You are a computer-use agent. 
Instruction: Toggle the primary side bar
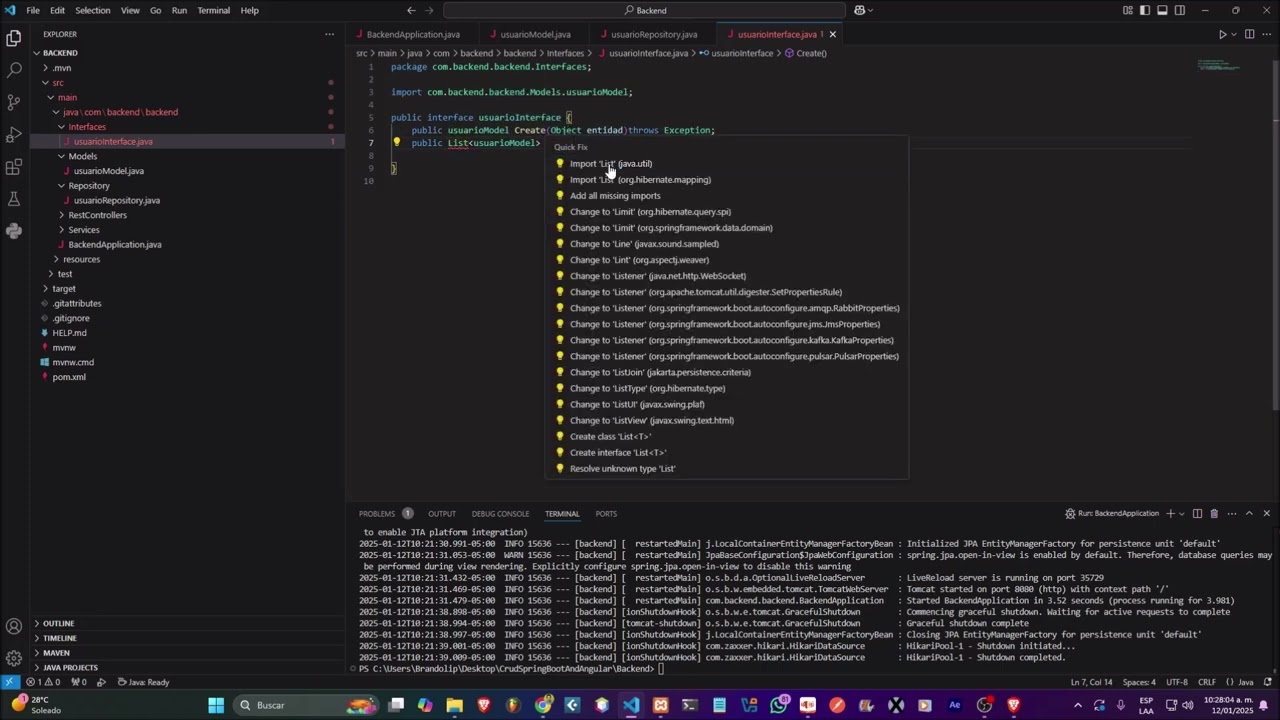pyautogui.click(x=1146, y=10)
